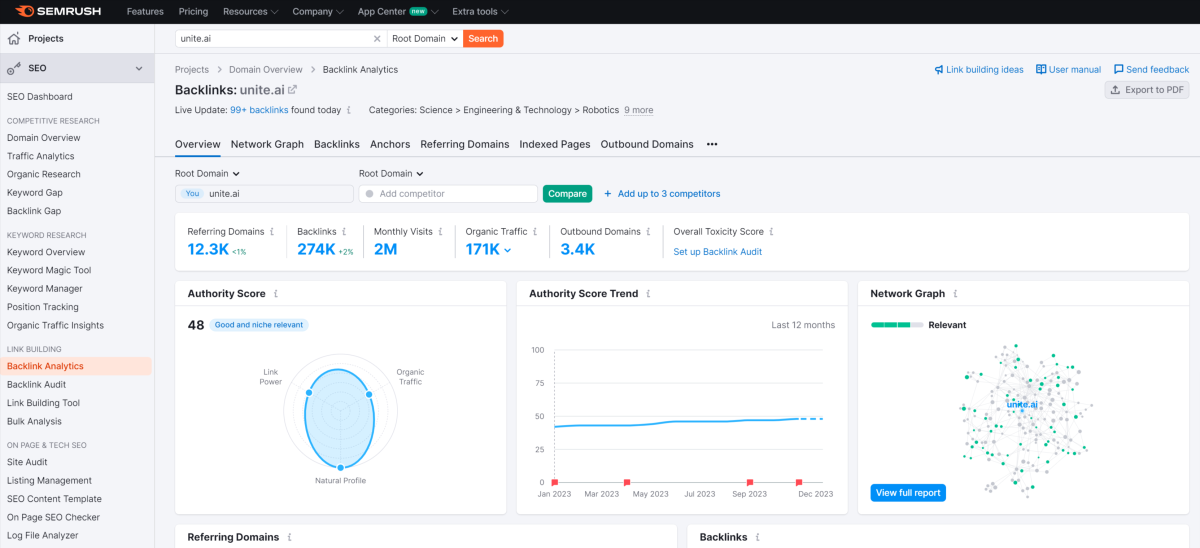1200x548 pixels.
Task: Click info icon next to Outbound Domains
Action: (649, 231)
